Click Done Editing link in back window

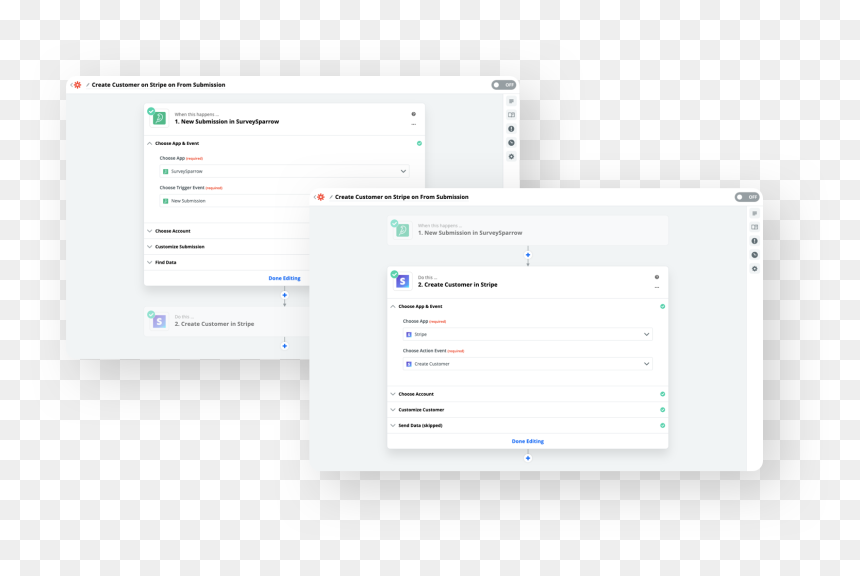(x=284, y=278)
